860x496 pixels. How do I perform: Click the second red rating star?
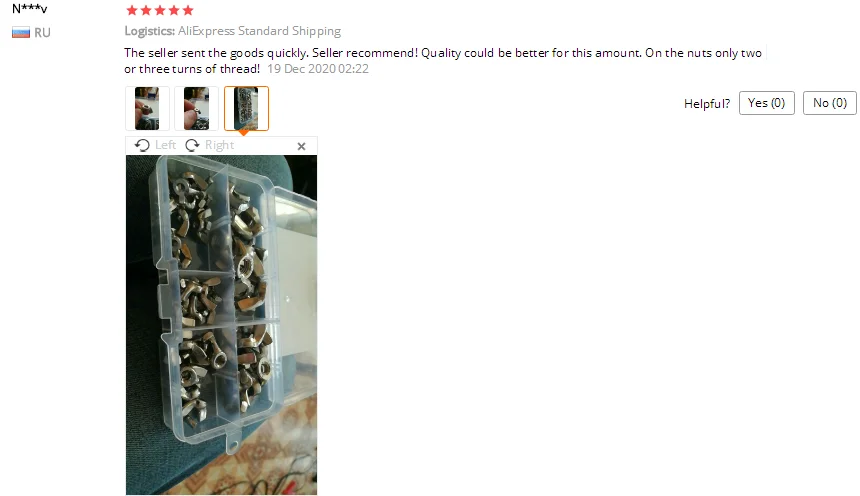pos(146,10)
